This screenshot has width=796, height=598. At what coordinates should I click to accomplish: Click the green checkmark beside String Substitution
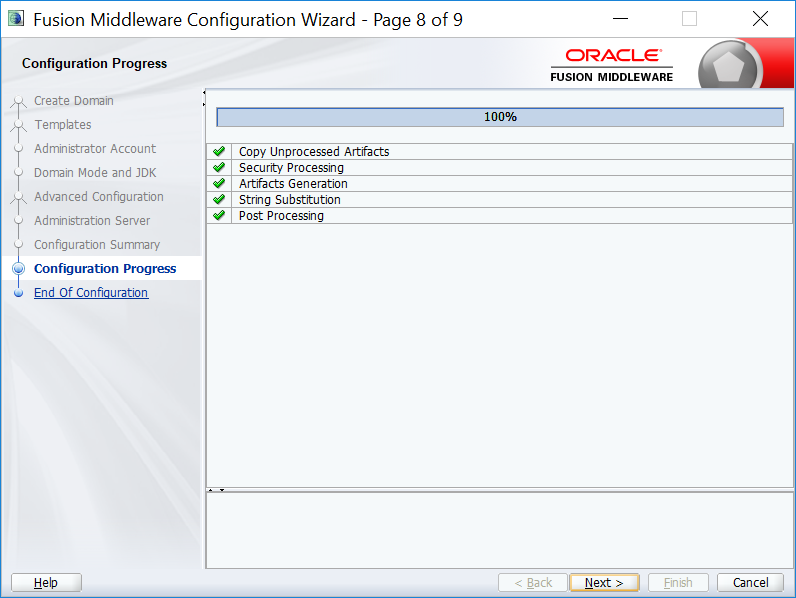[219, 200]
